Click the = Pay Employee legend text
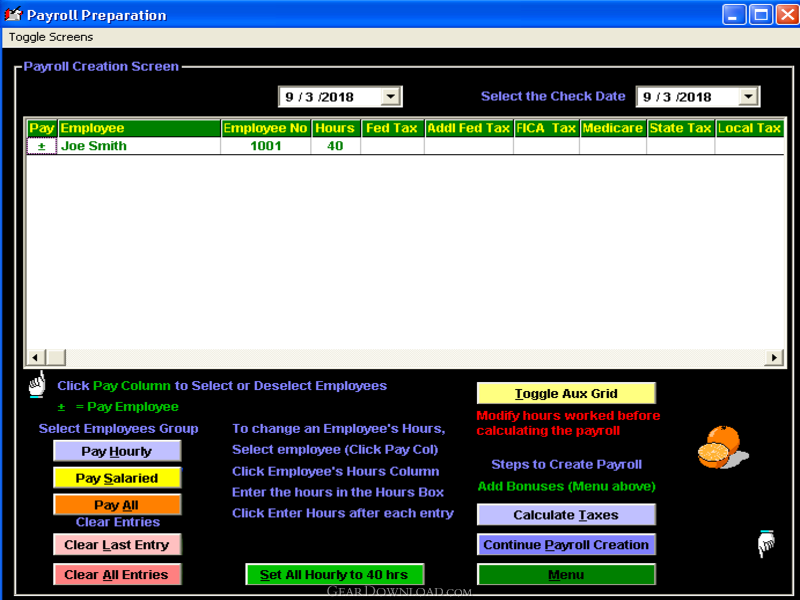This screenshot has height=600, width=800. (x=127, y=407)
